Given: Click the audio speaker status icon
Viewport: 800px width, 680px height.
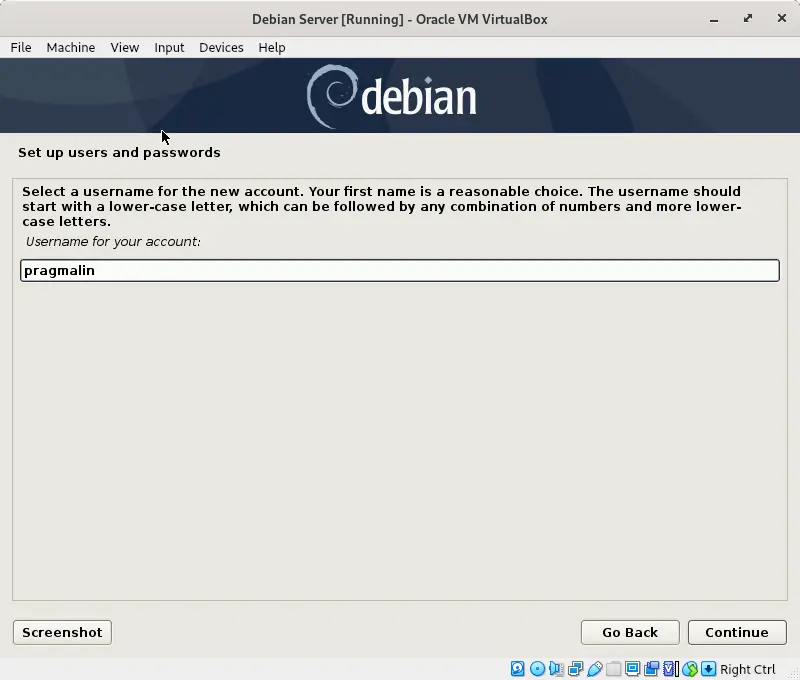Looking at the screenshot, I should [x=556, y=668].
